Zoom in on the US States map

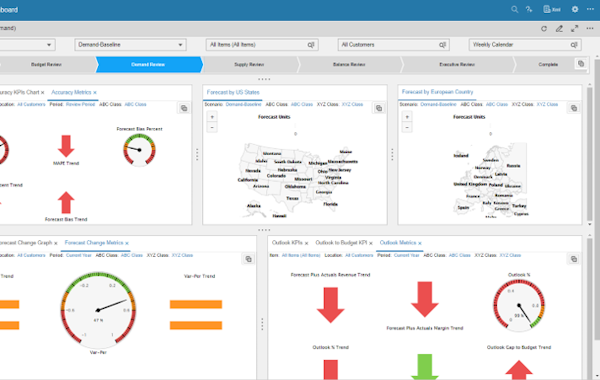[x=212, y=117]
